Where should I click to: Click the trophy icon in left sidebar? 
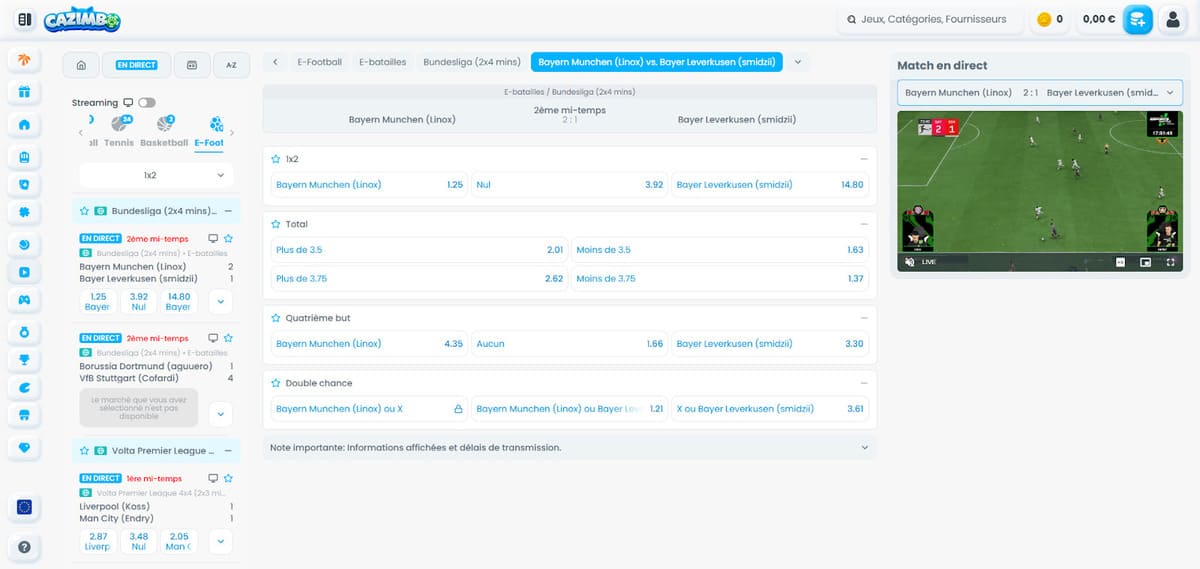24,359
